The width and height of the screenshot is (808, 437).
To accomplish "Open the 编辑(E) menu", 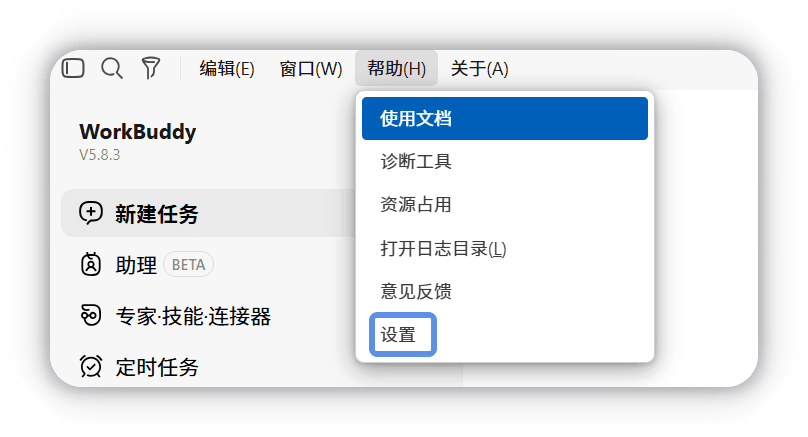I will tap(227, 69).
